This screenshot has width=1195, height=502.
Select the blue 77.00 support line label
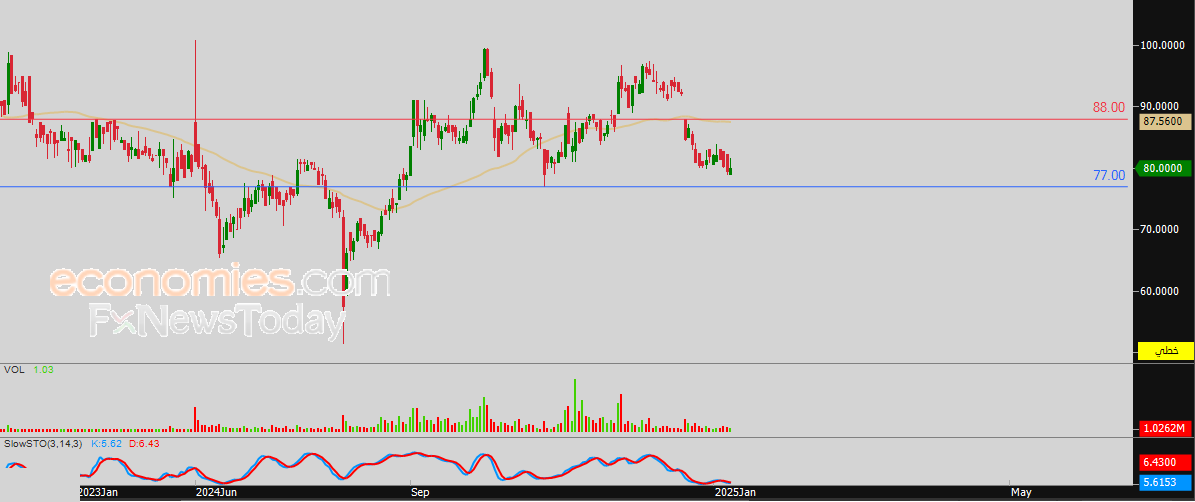[1109, 175]
